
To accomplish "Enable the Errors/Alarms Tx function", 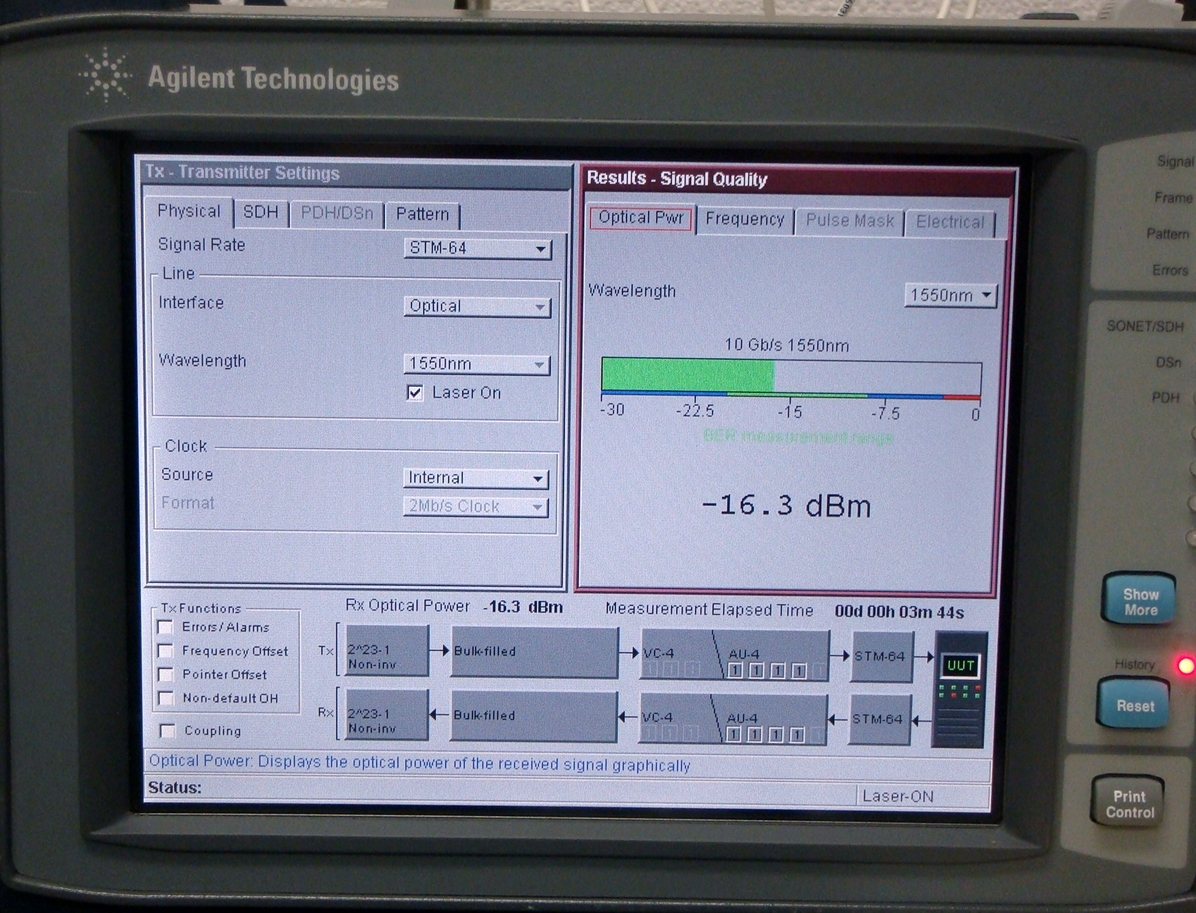I will click(x=165, y=627).
